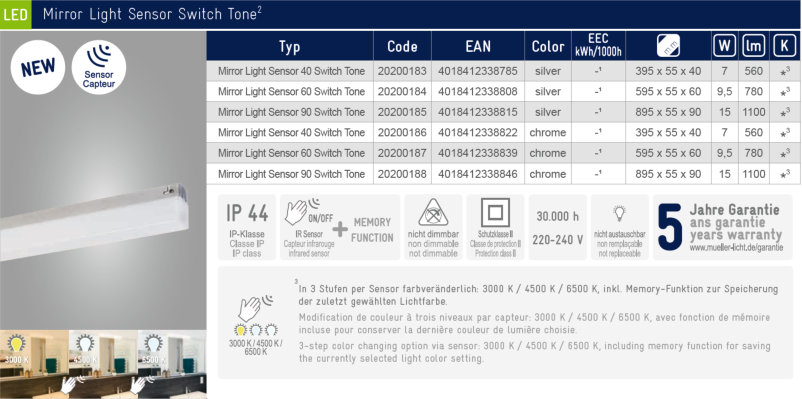Open www.mueller-licht.de/garantie link

(x=736, y=247)
